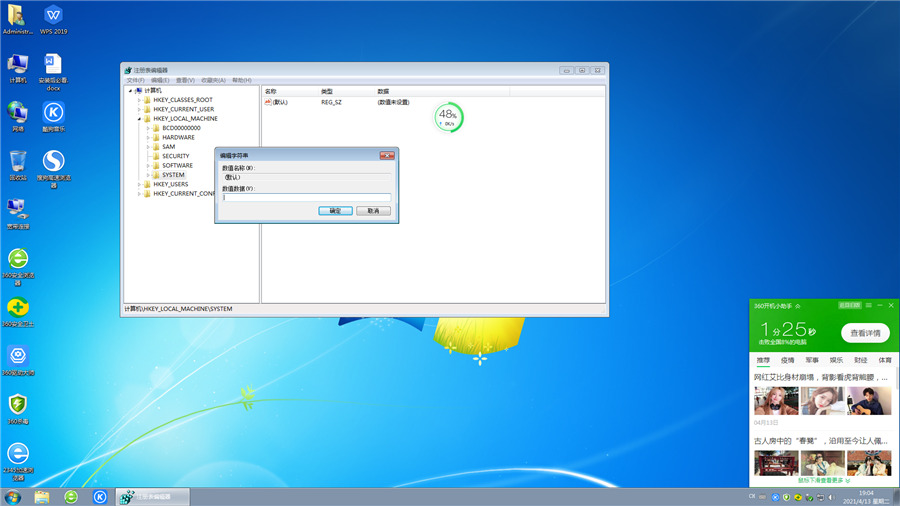Close the edit string dialog

[x=387, y=155]
